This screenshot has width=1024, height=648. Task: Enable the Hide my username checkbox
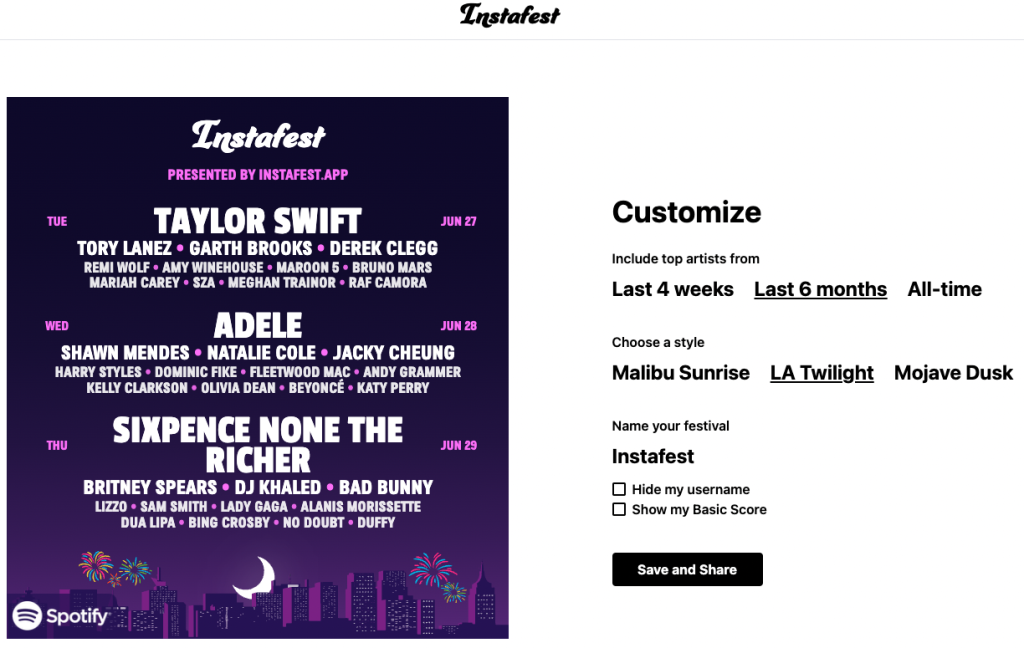[619, 489]
